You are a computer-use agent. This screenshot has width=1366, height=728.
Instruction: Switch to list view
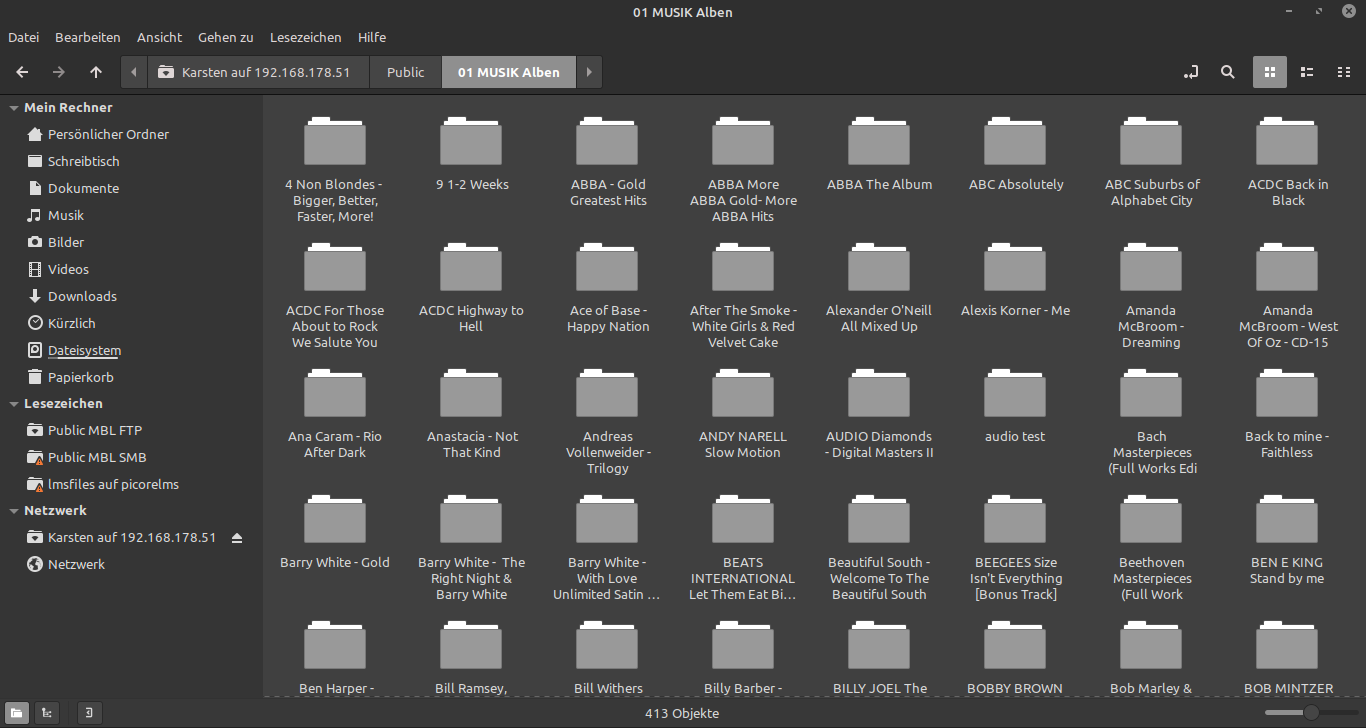coord(1307,72)
